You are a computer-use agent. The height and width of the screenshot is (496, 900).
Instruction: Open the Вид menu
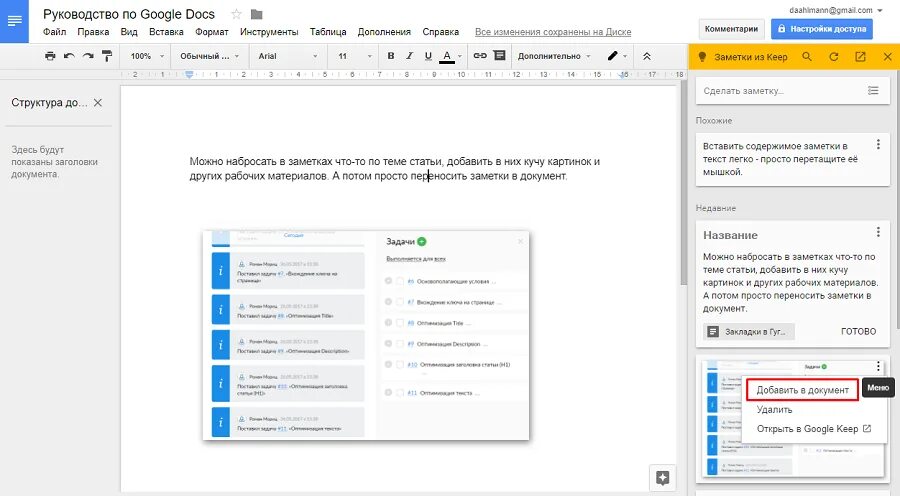coord(129,32)
